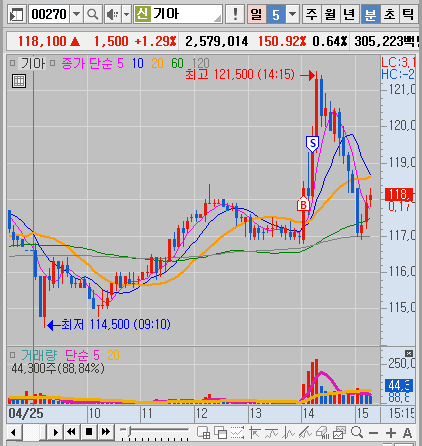Click the window layout icon left of stock code
Image resolution: width=422 pixels, height=446 pixels.
coord(16,14)
